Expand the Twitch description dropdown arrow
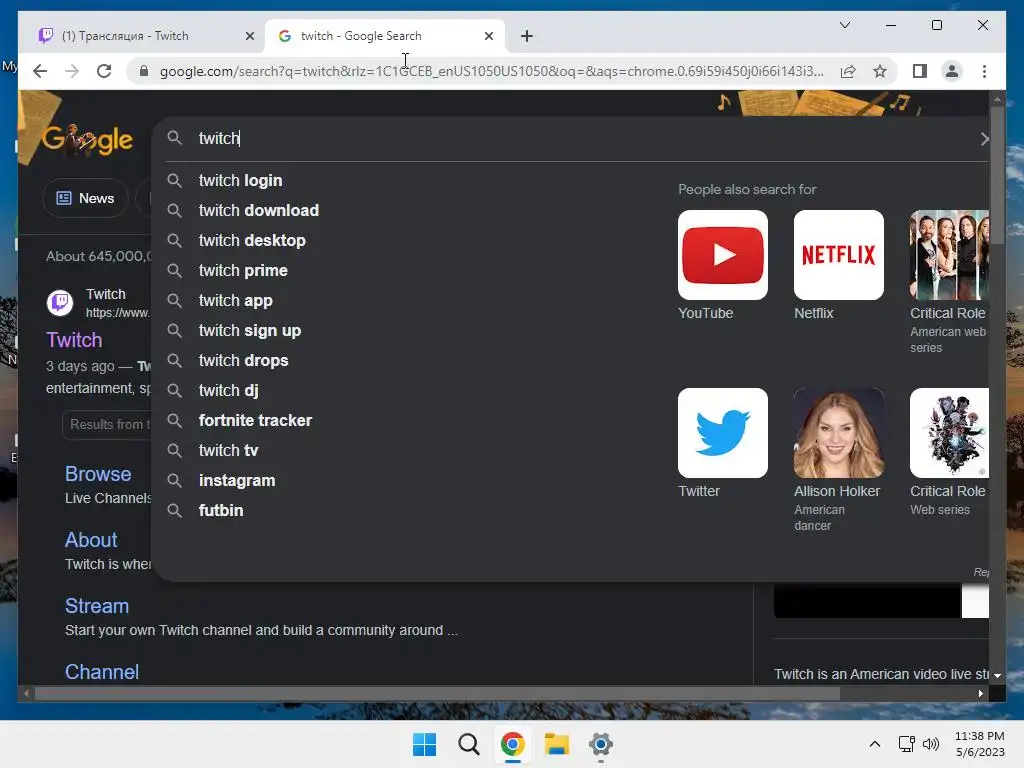Screen dimensions: 1024x768 [x=997, y=676]
